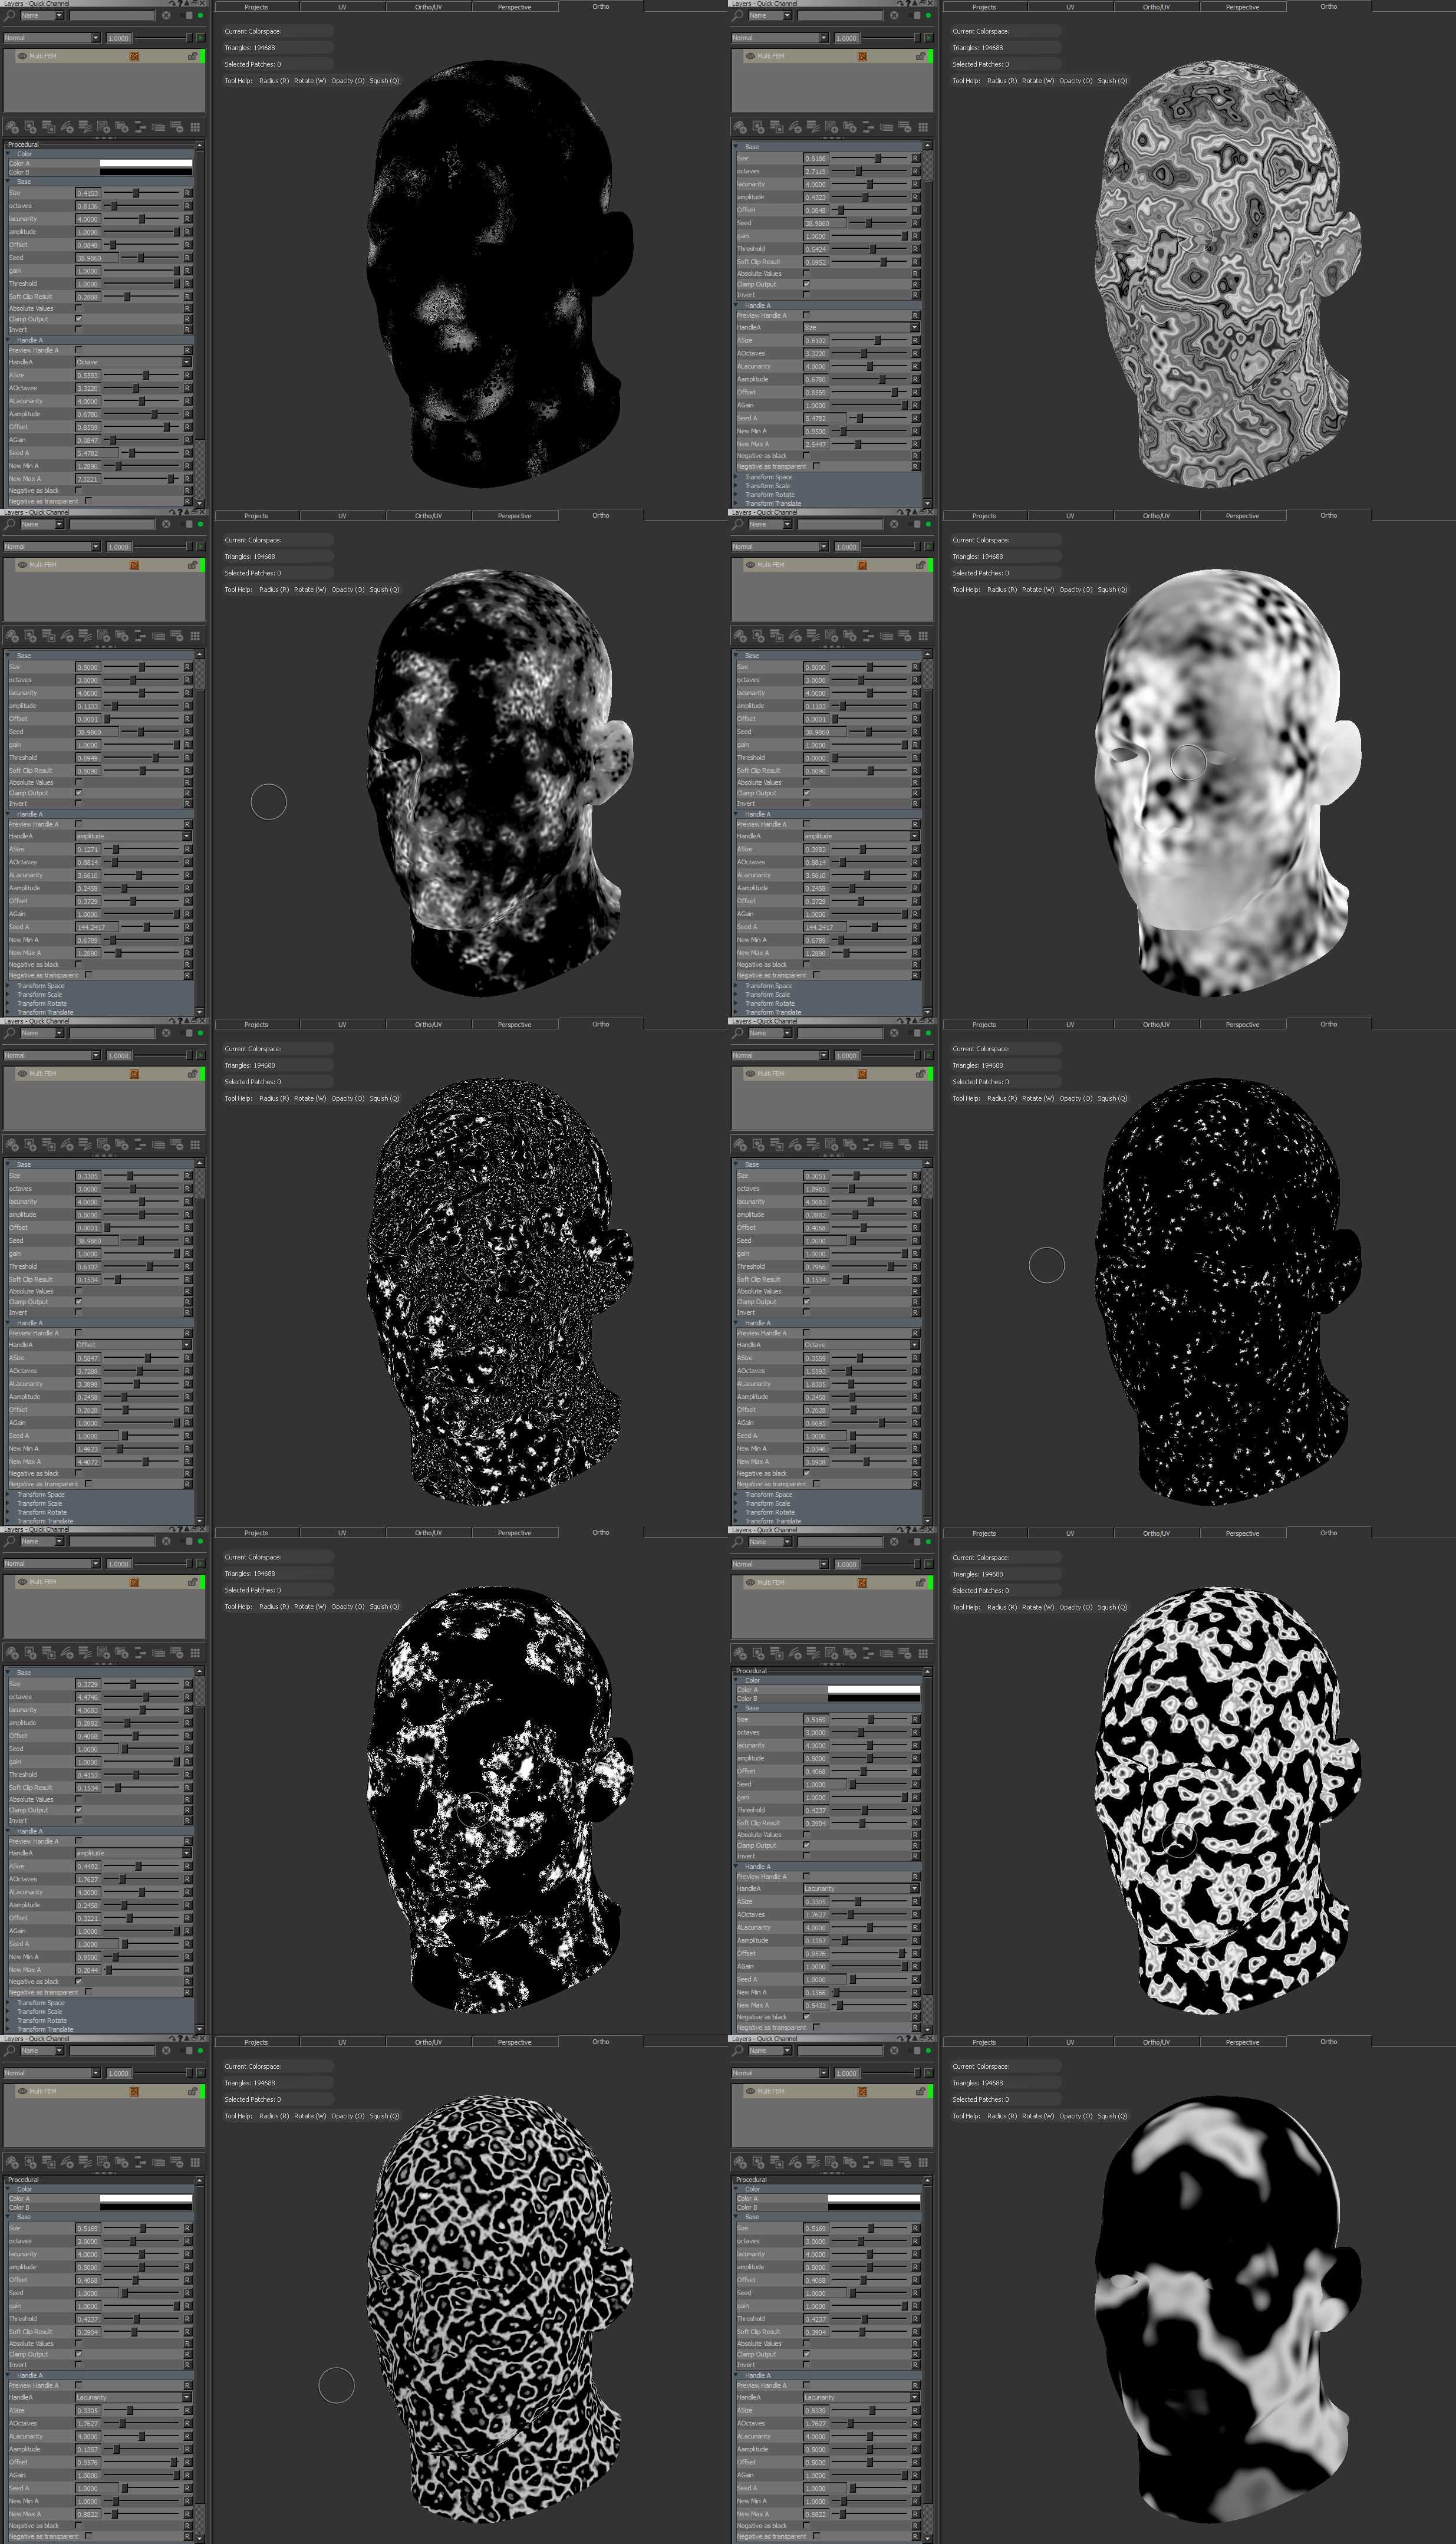Enable Negative as black beside New Max A 7.3221
This screenshot has height=2544, width=1456.
point(79,490)
